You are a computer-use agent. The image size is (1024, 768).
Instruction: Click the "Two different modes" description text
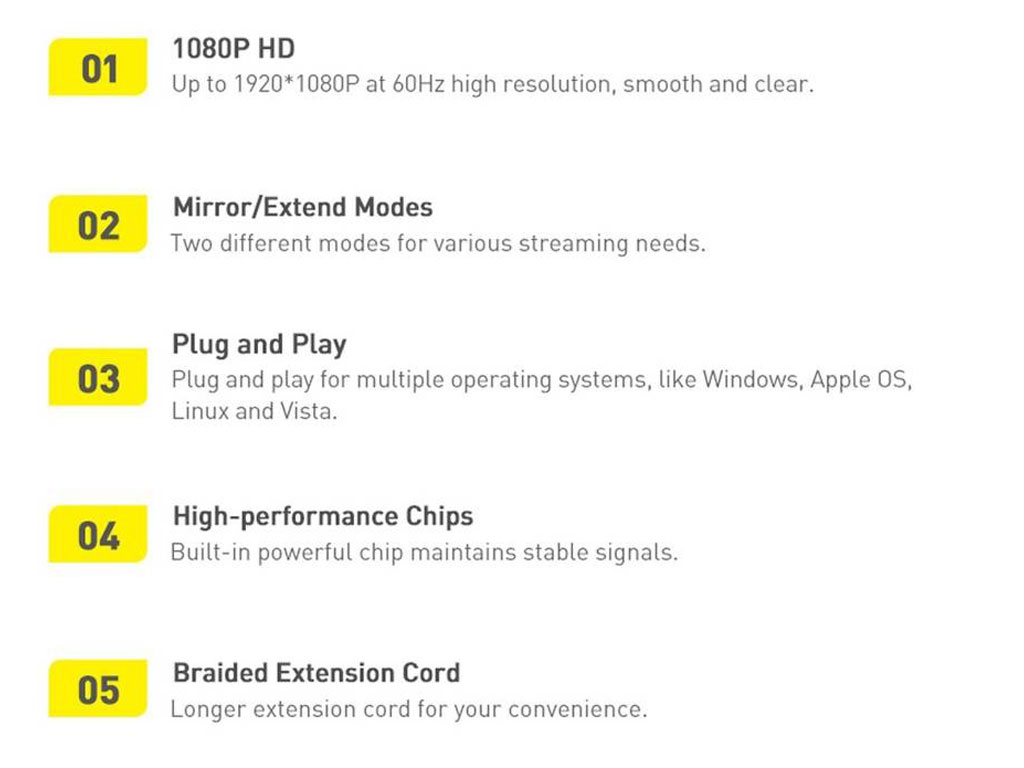(x=437, y=243)
